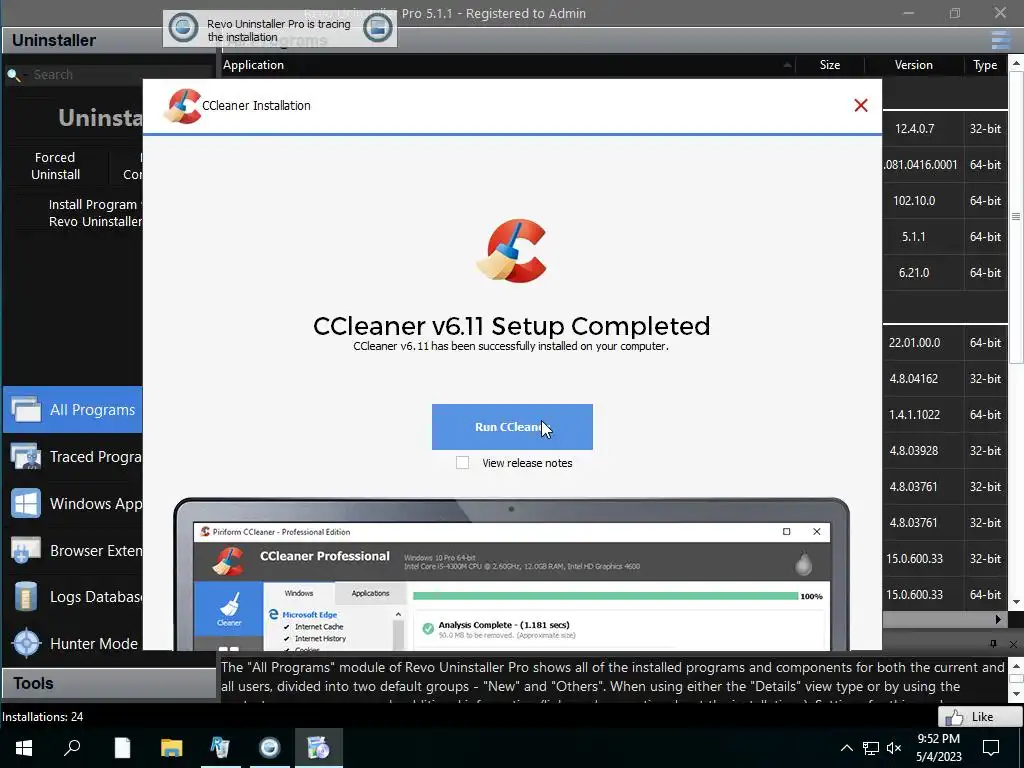
Task: Open All Programs in Revo sidebar
Action: (x=72, y=409)
